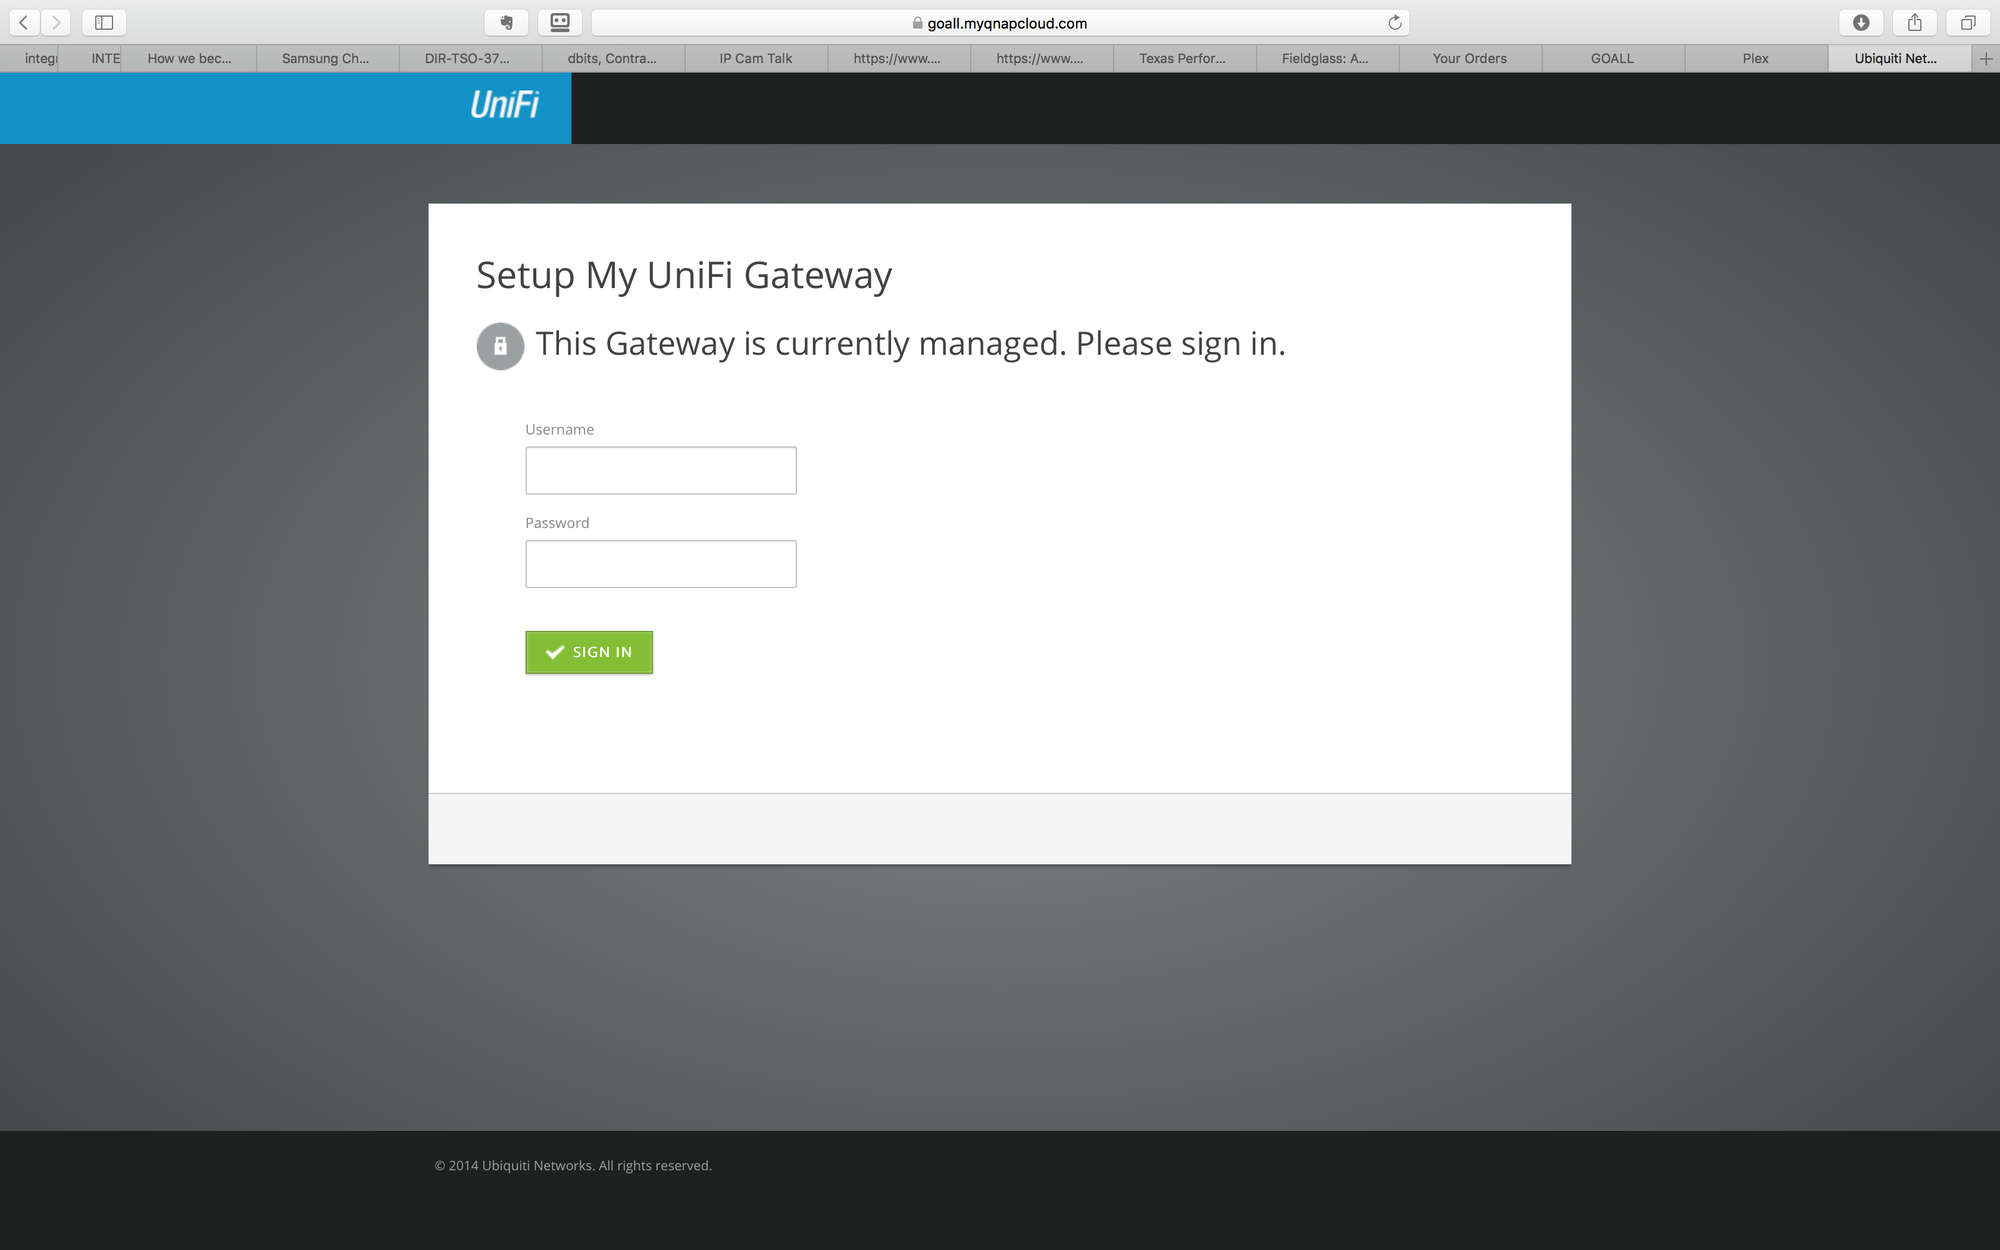
Task: Switch to the 'How we bec...' tab
Action: point(189,58)
